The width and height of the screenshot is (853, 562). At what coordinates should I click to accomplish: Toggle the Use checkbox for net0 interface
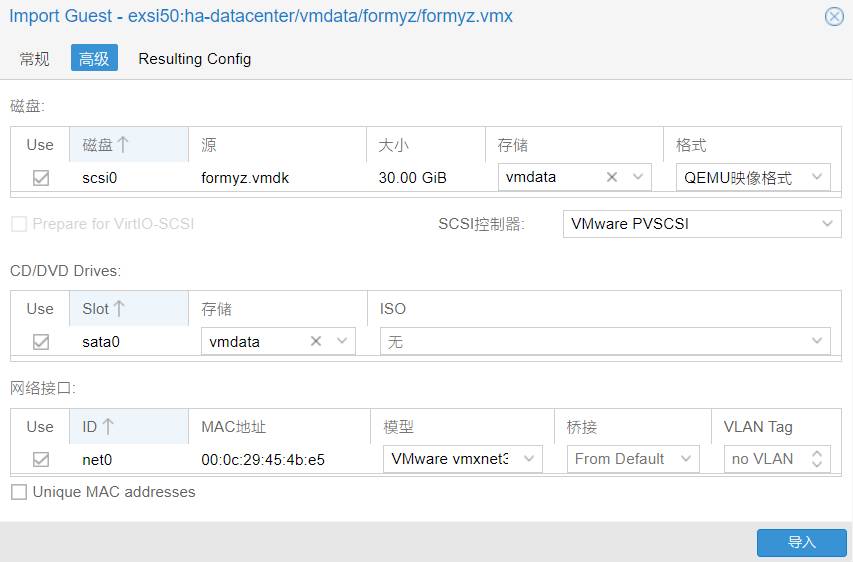pyautogui.click(x=41, y=459)
